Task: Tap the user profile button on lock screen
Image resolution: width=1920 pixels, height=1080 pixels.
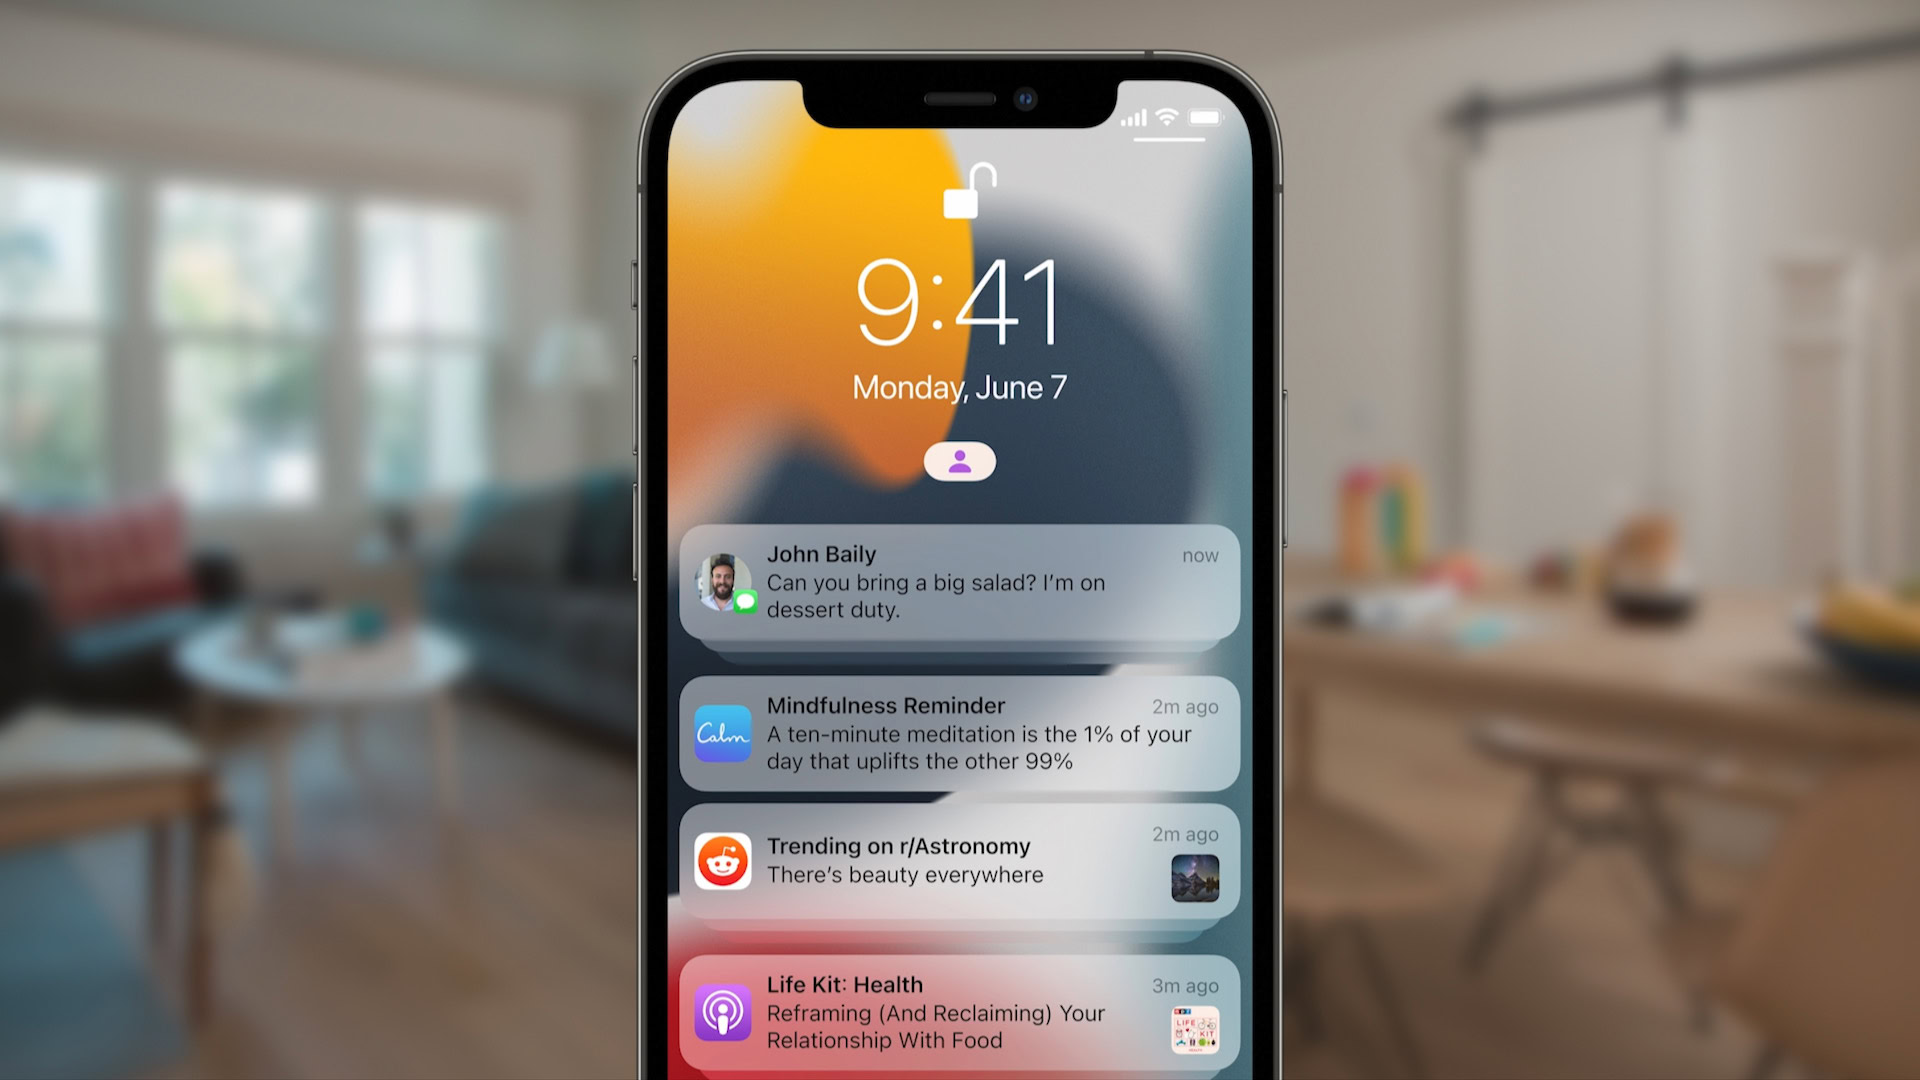Action: tap(959, 459)
